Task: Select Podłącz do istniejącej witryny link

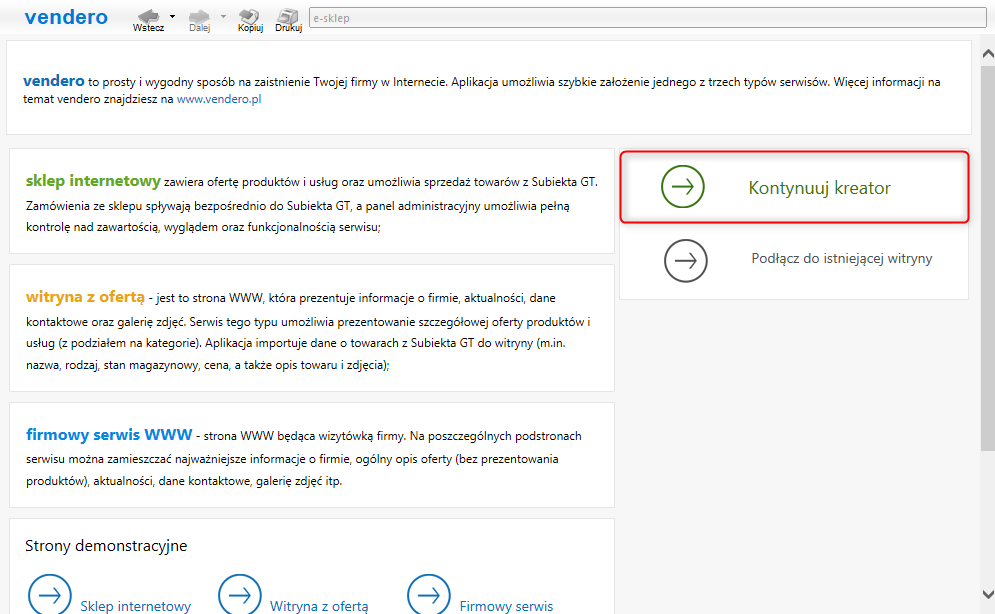Action: pos(841,259)
